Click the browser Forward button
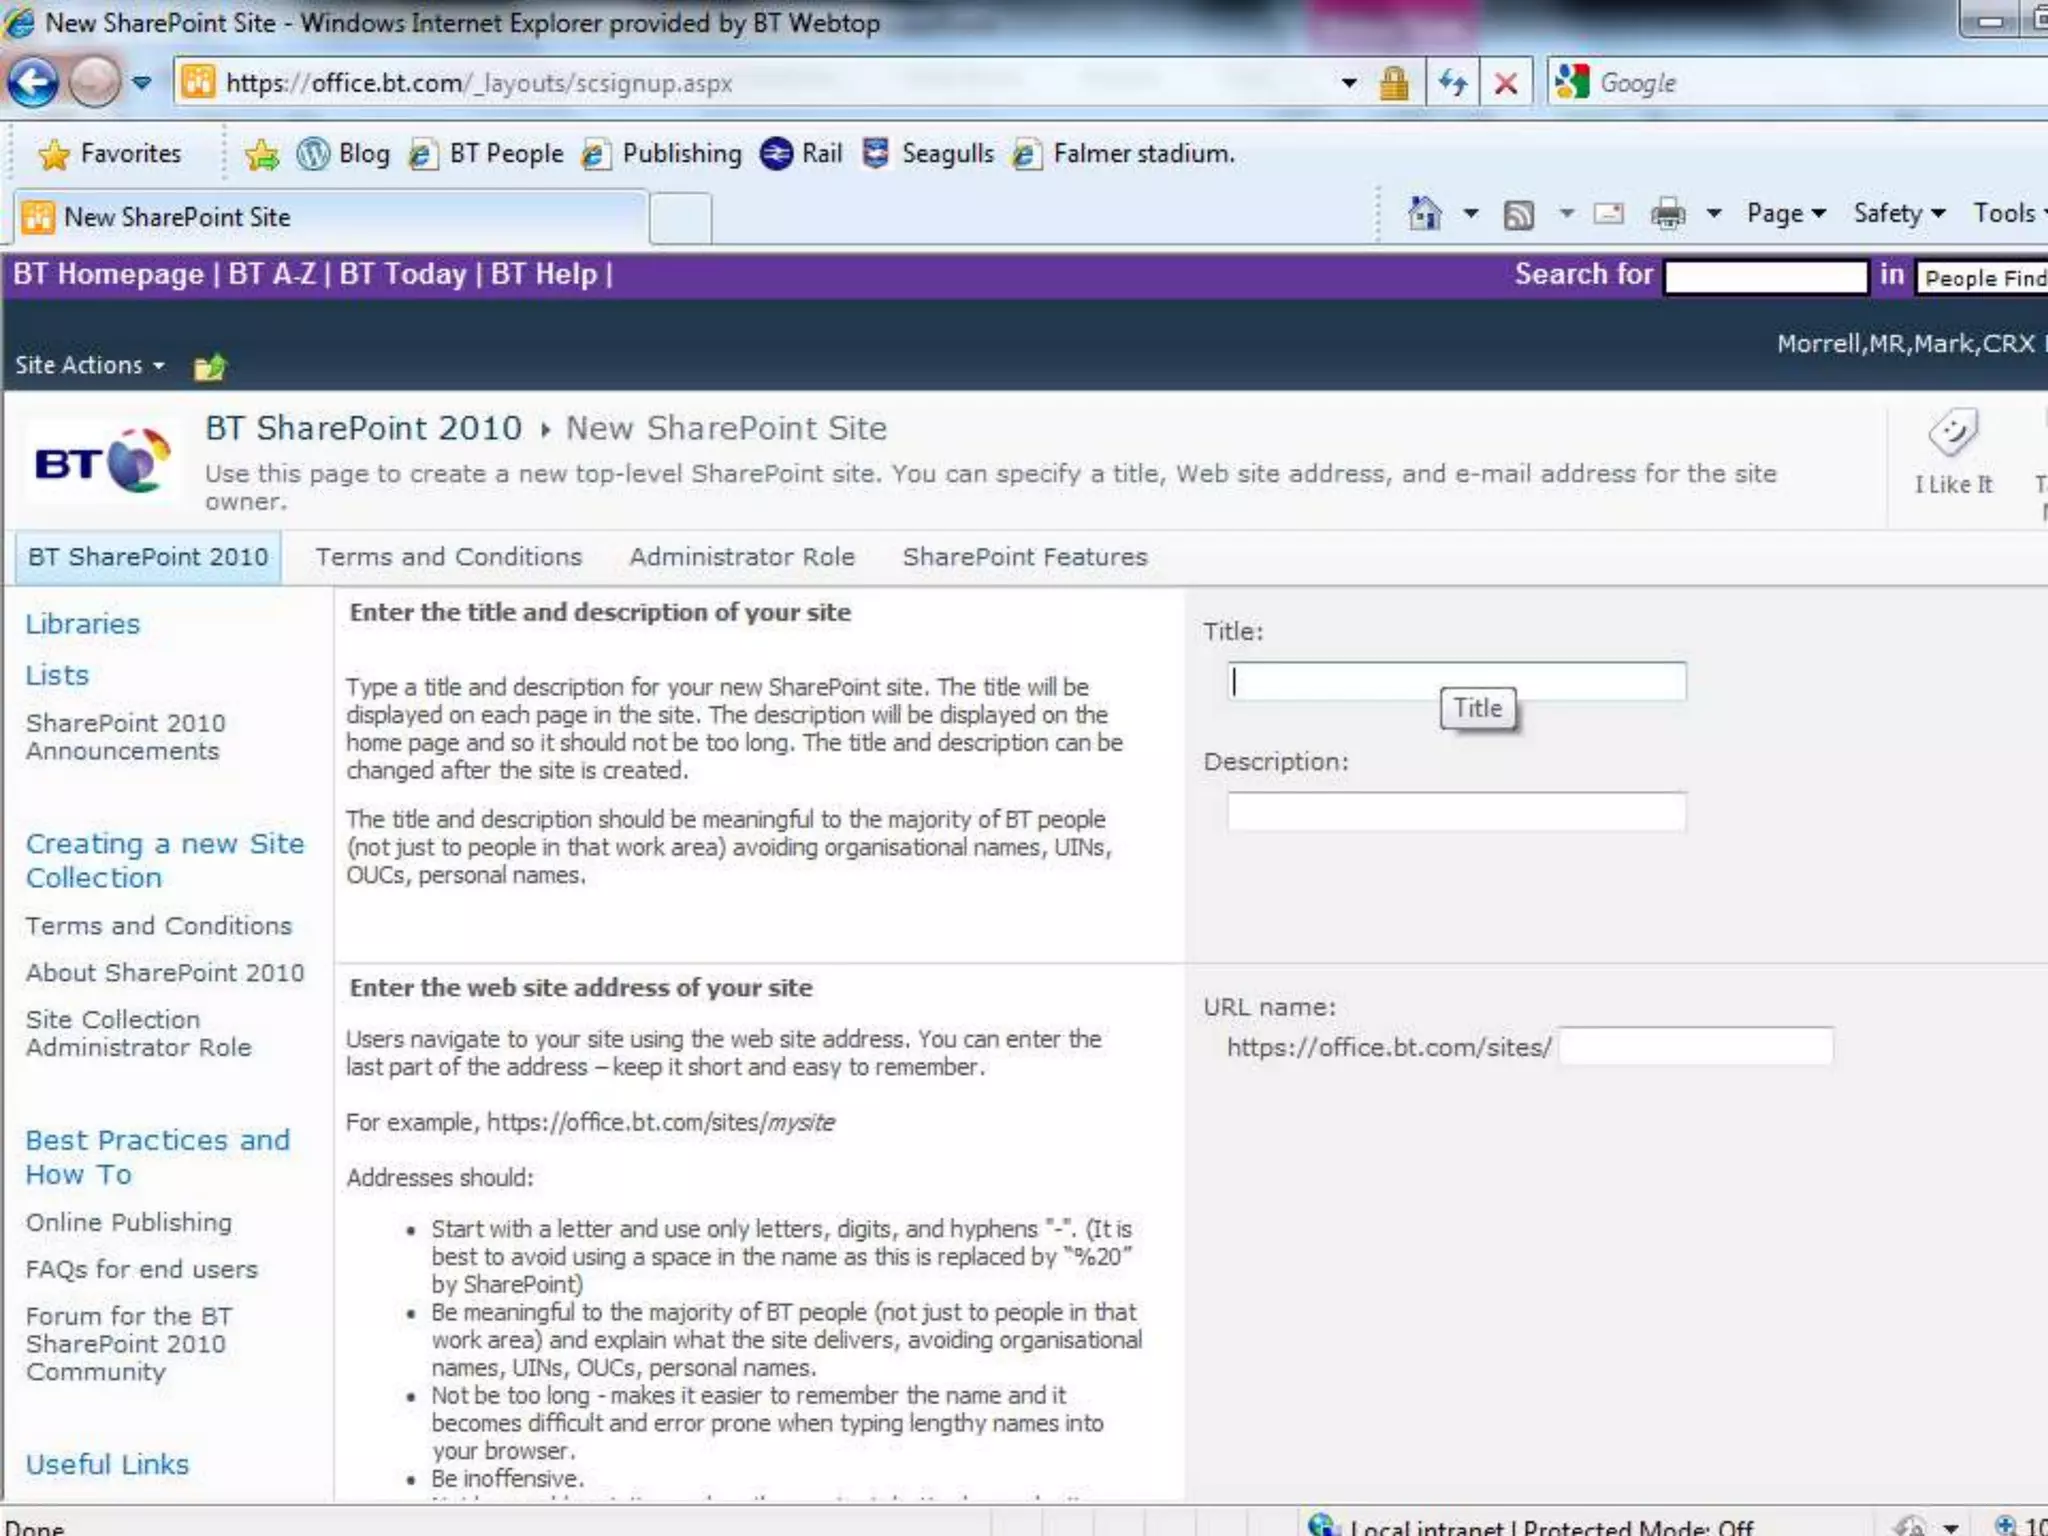2048x1536 pixels. pyautogui.click(x=95, y=82)
